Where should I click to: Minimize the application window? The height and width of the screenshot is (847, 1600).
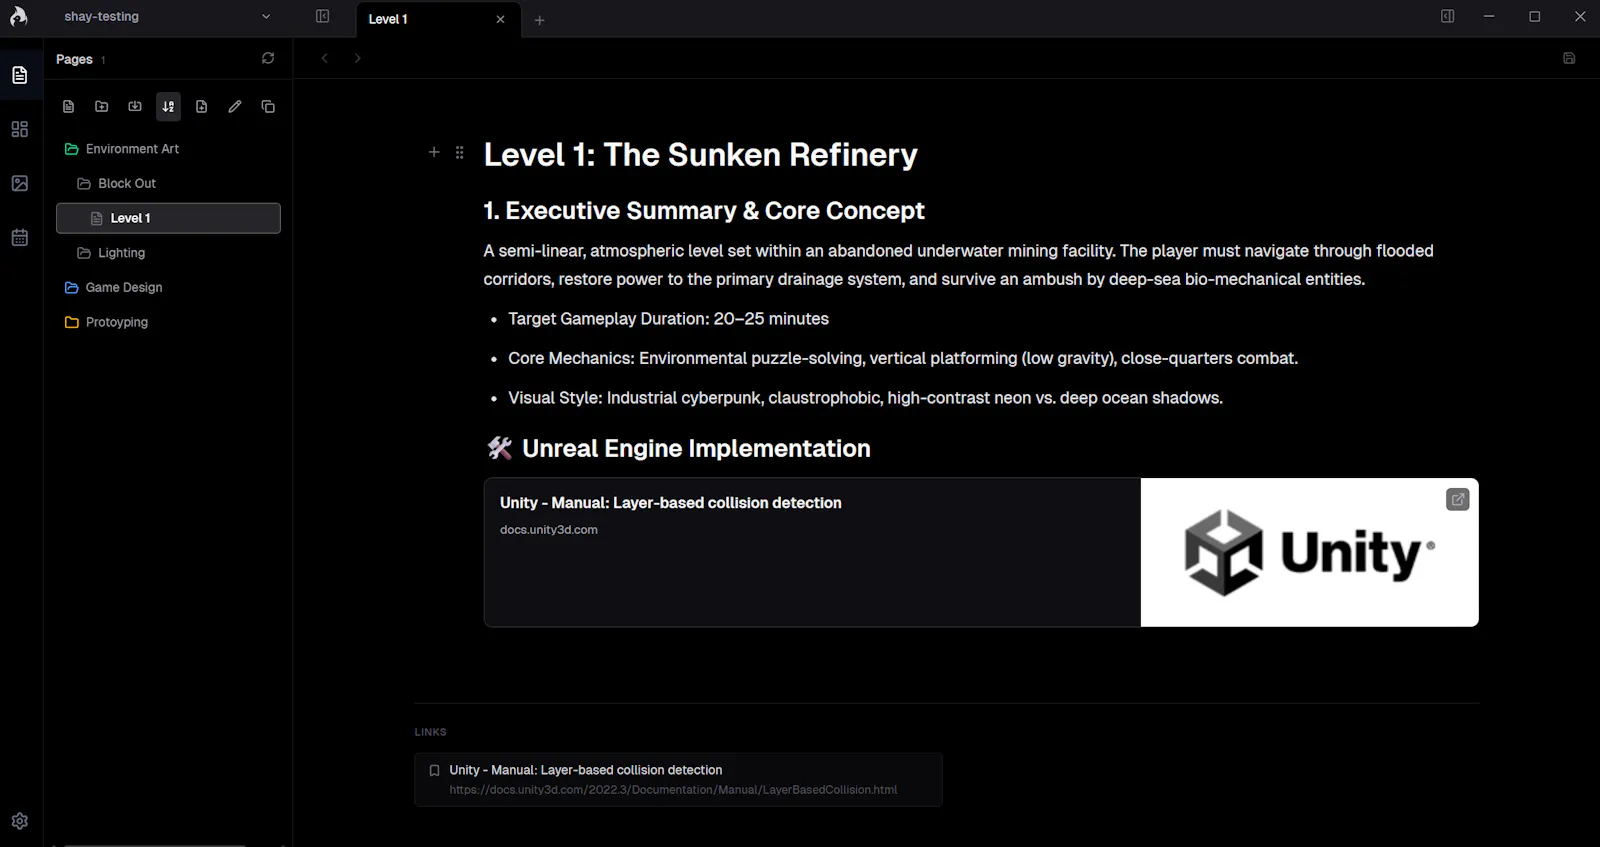pos(1489,17)
